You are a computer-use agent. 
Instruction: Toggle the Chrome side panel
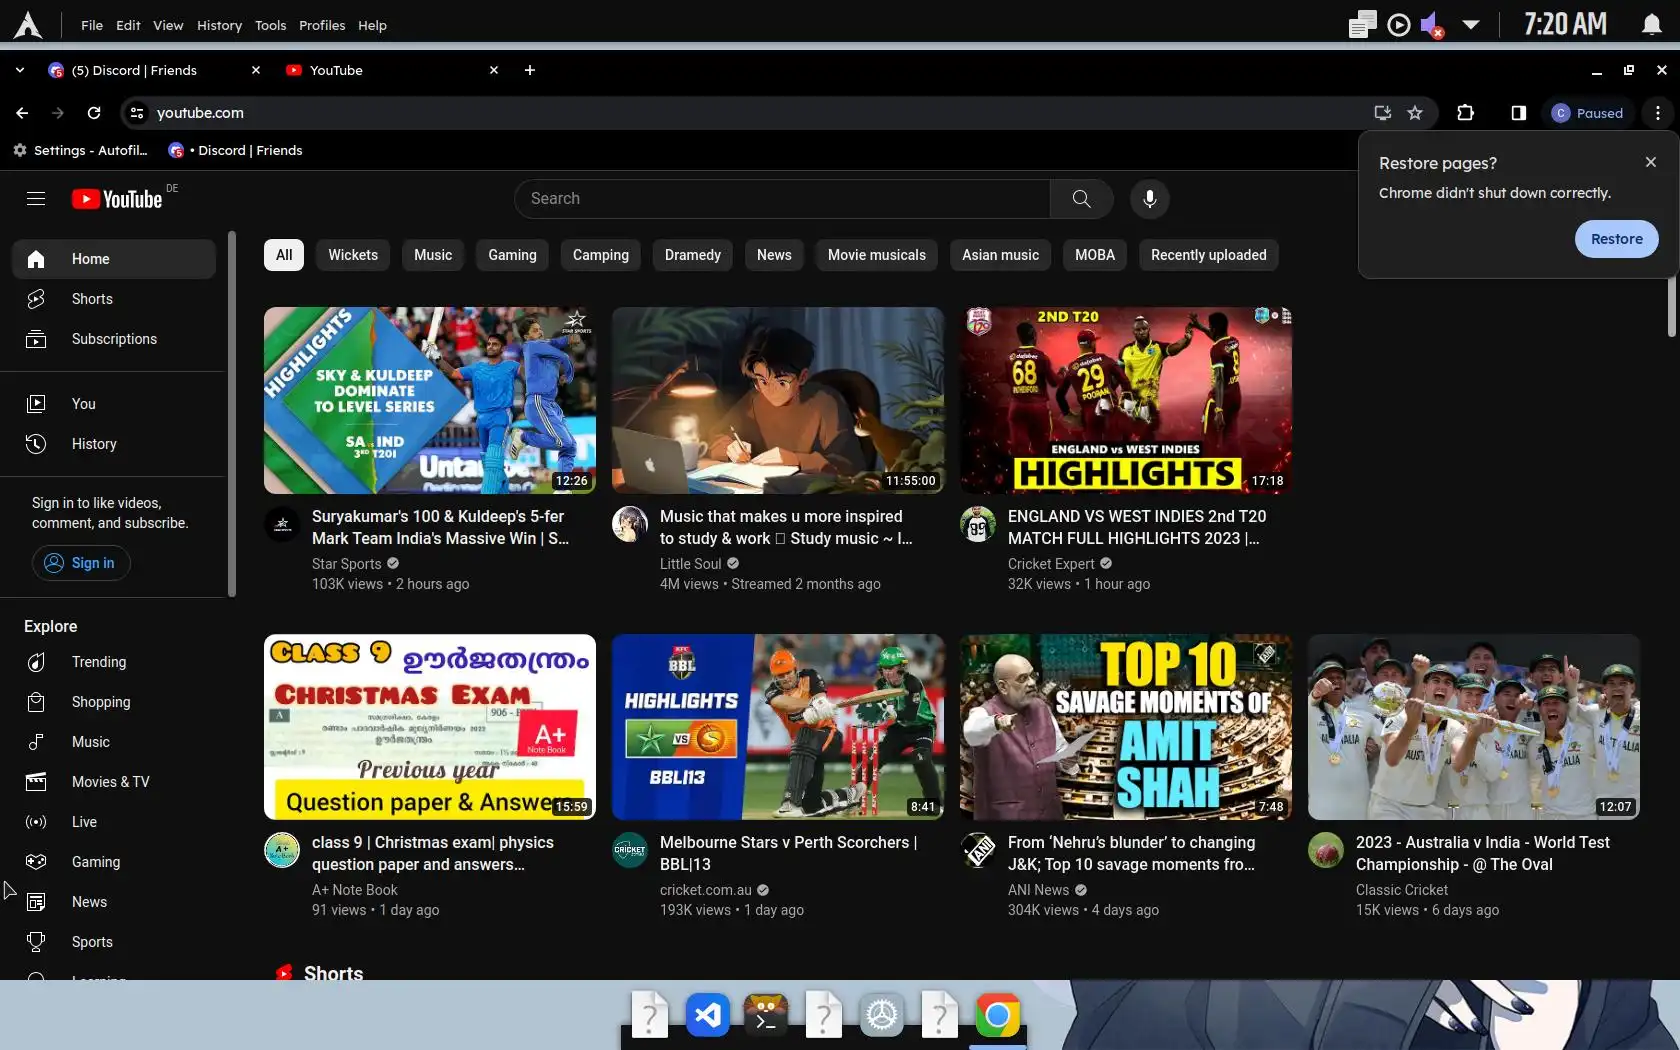1518,113
